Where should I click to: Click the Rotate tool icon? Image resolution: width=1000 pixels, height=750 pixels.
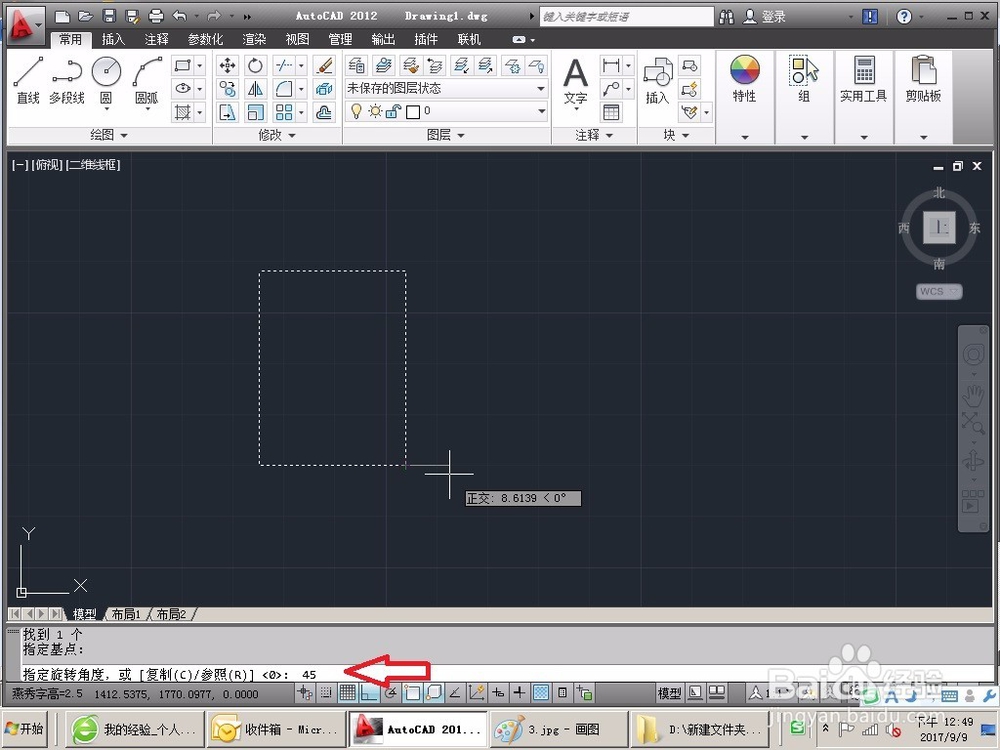coord(255,66)
